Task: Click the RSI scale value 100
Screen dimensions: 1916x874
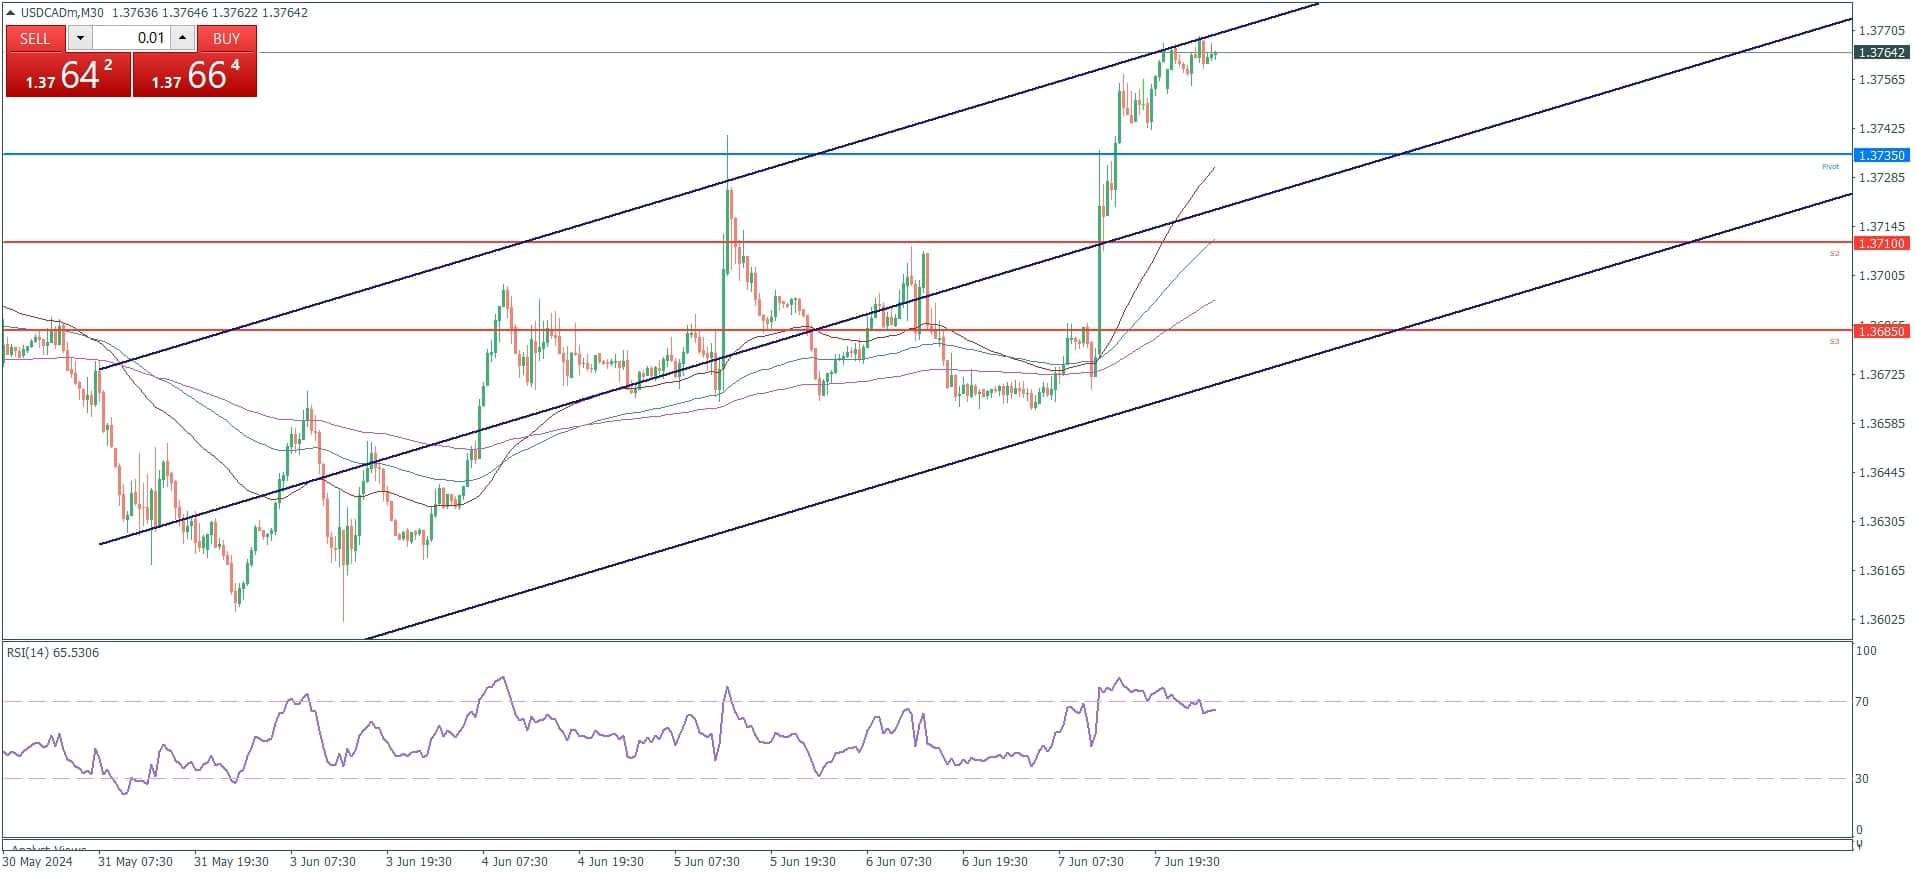Action: (x=1866, y=651)
